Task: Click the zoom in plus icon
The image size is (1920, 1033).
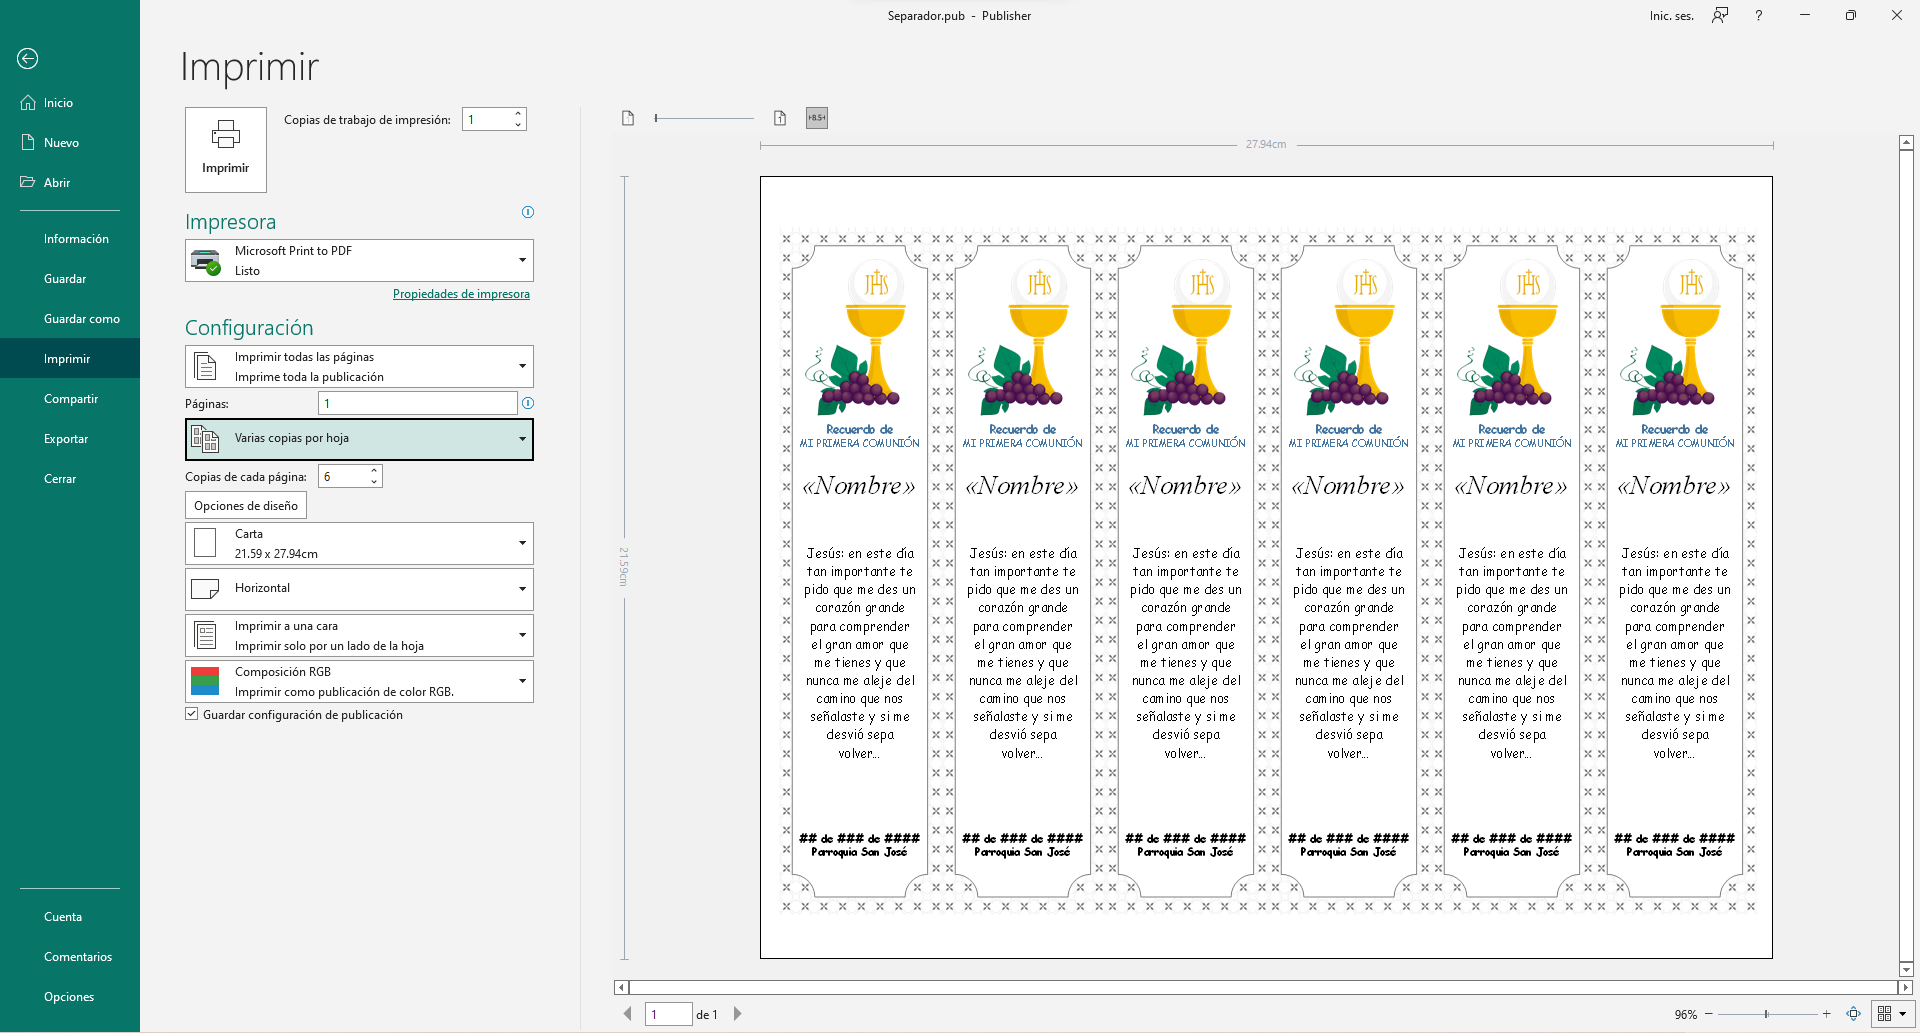Action: pos(1826,1014)
